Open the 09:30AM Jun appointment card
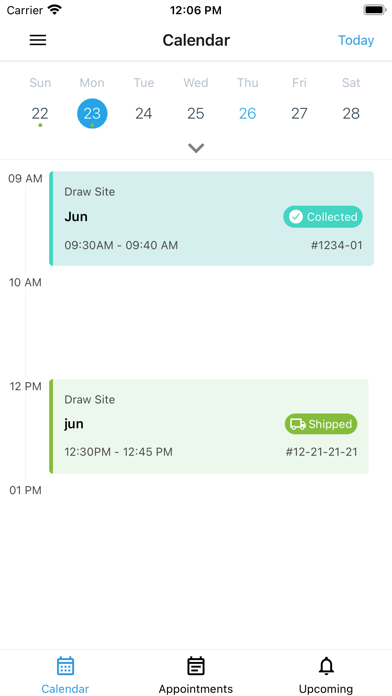 211,218
